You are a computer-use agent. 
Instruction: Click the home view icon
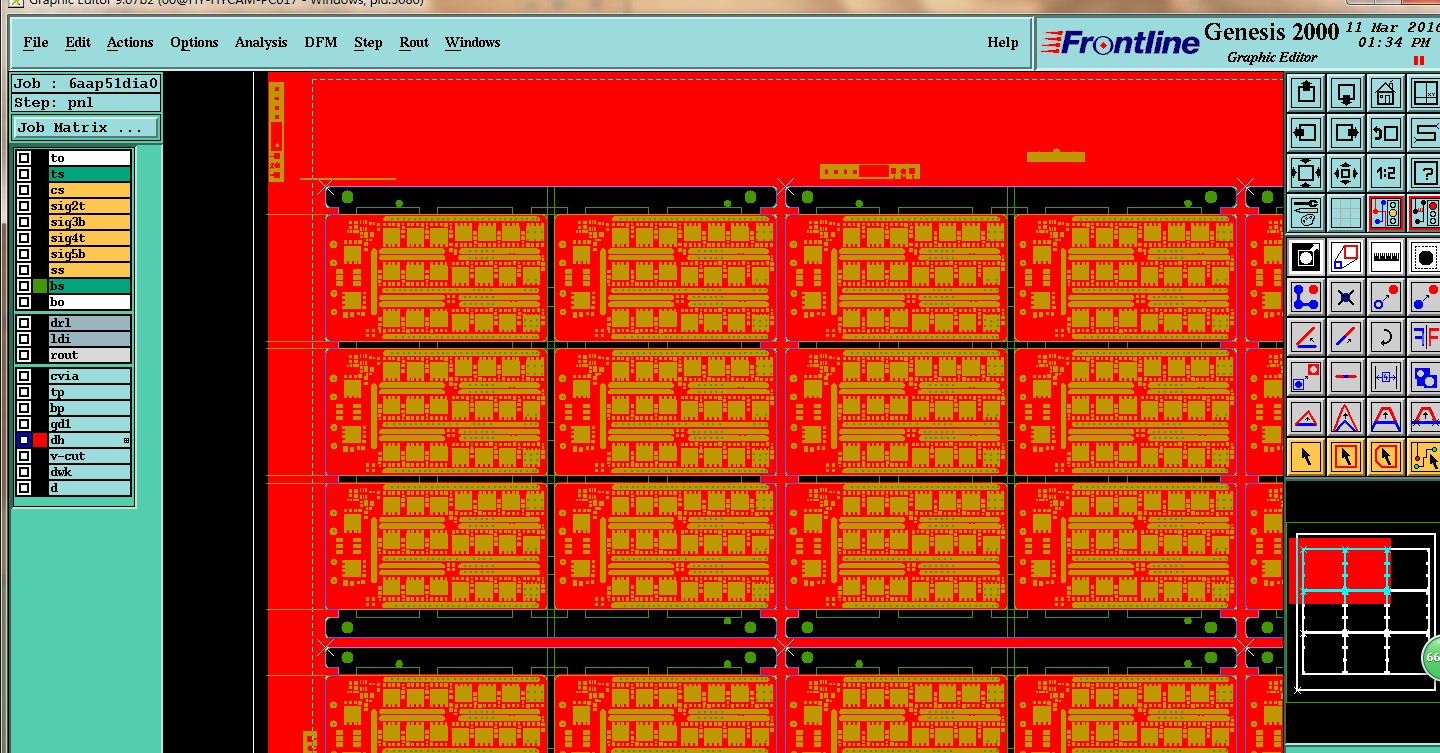1386,94
